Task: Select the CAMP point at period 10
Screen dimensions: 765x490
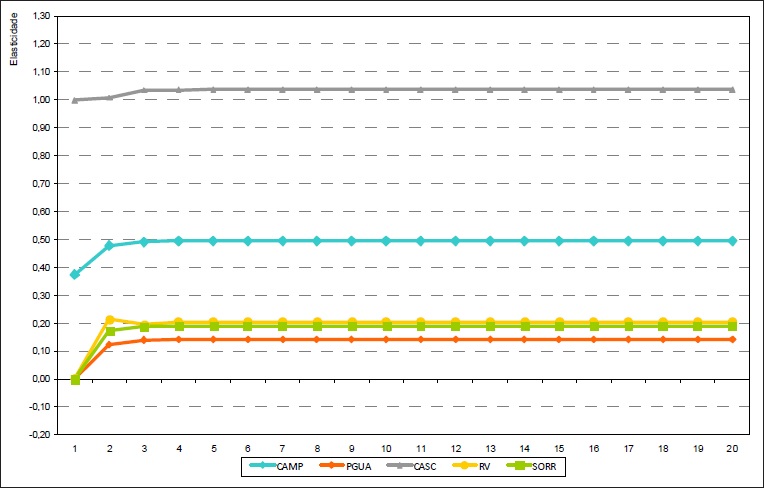Action: [386, 241]
